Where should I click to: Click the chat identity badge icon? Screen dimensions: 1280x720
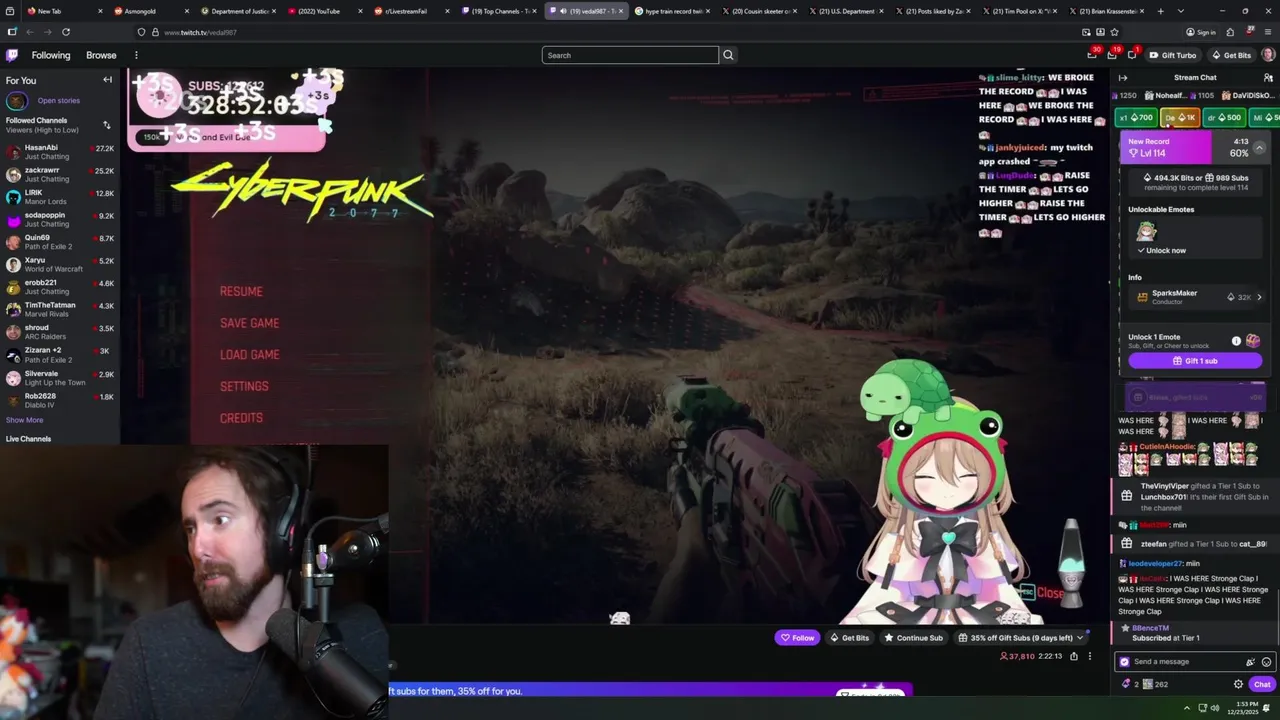click(x=1124, y=662)
